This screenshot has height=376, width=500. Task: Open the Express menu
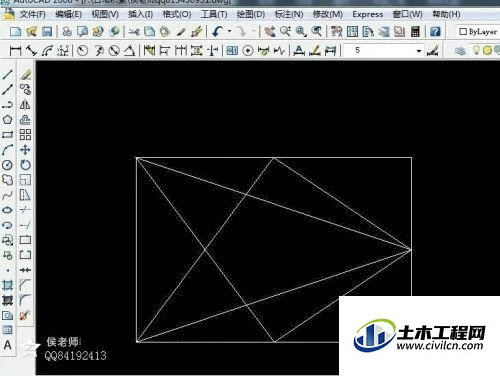[x=368, y=14]
